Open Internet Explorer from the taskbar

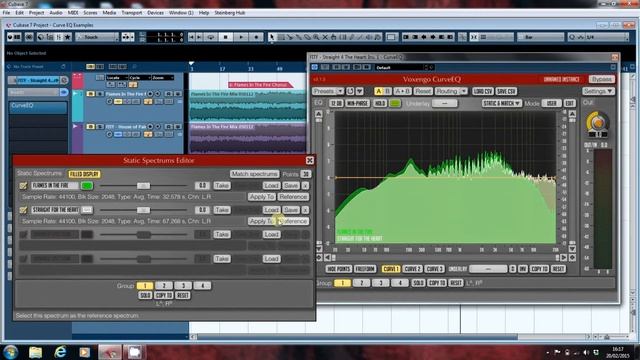tap(60, 351)
